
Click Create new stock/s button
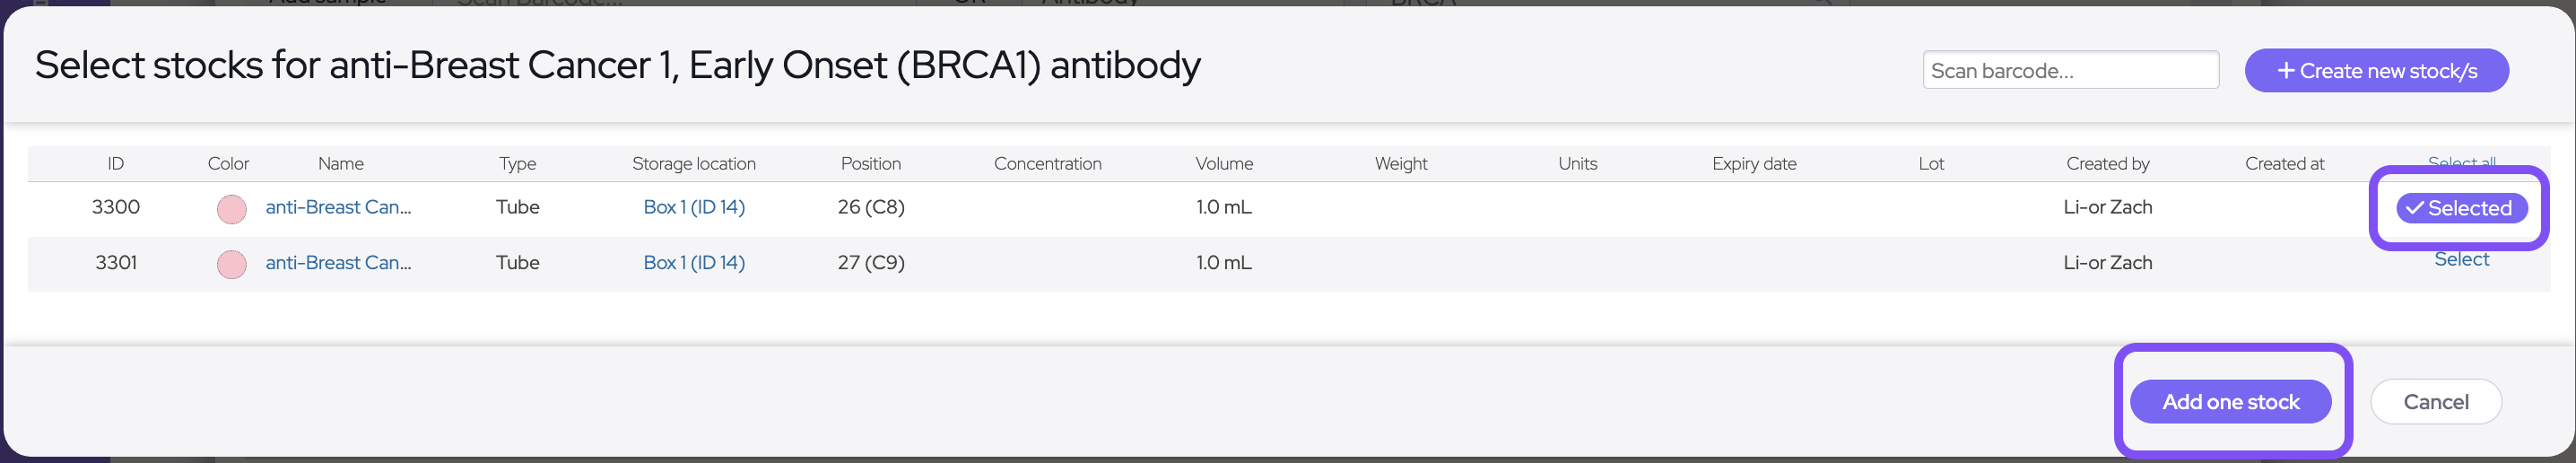[2376, 70]
